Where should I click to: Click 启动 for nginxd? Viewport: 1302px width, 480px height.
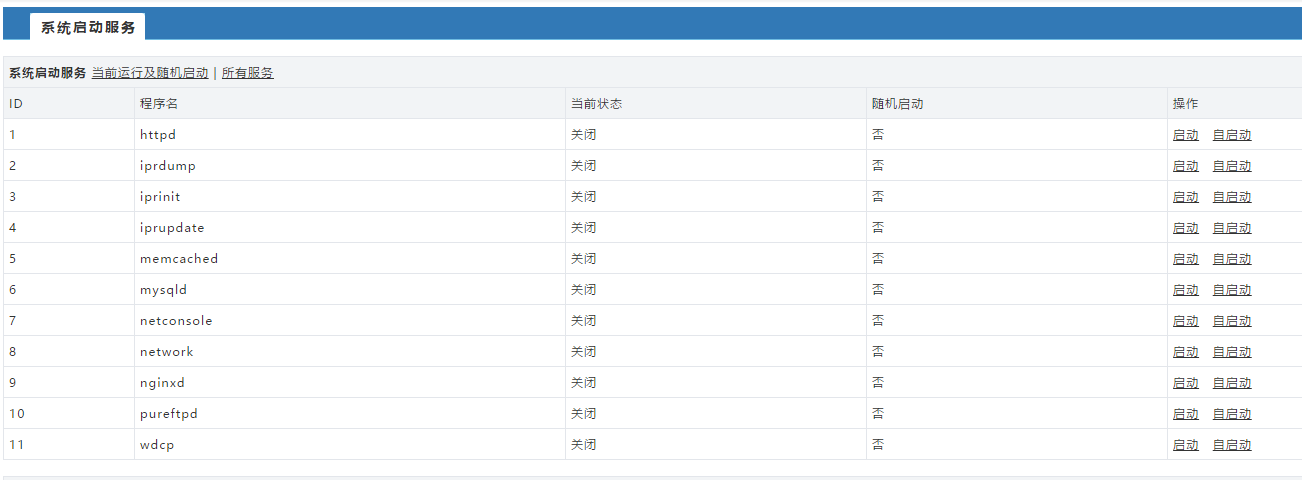[x=1186, y=383]
